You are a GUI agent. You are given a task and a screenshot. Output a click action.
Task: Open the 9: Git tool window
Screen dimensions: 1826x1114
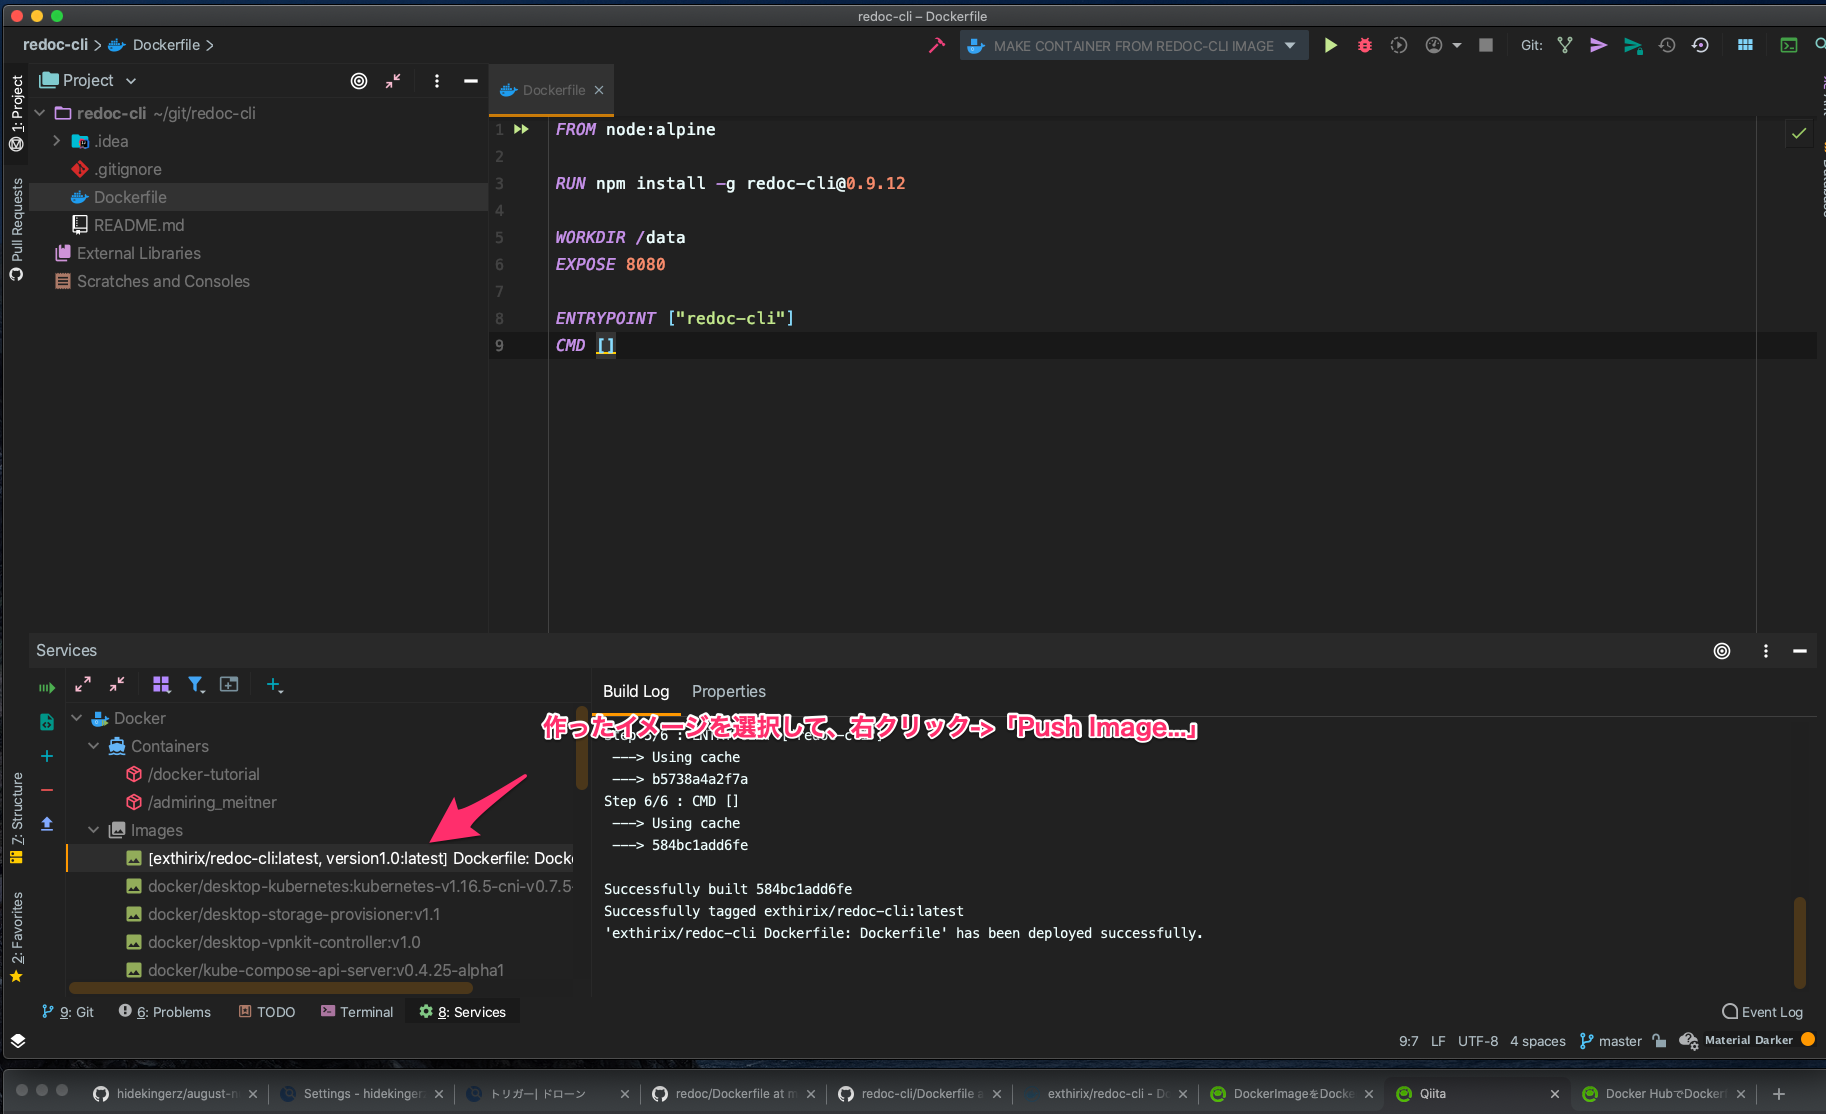68,1012
